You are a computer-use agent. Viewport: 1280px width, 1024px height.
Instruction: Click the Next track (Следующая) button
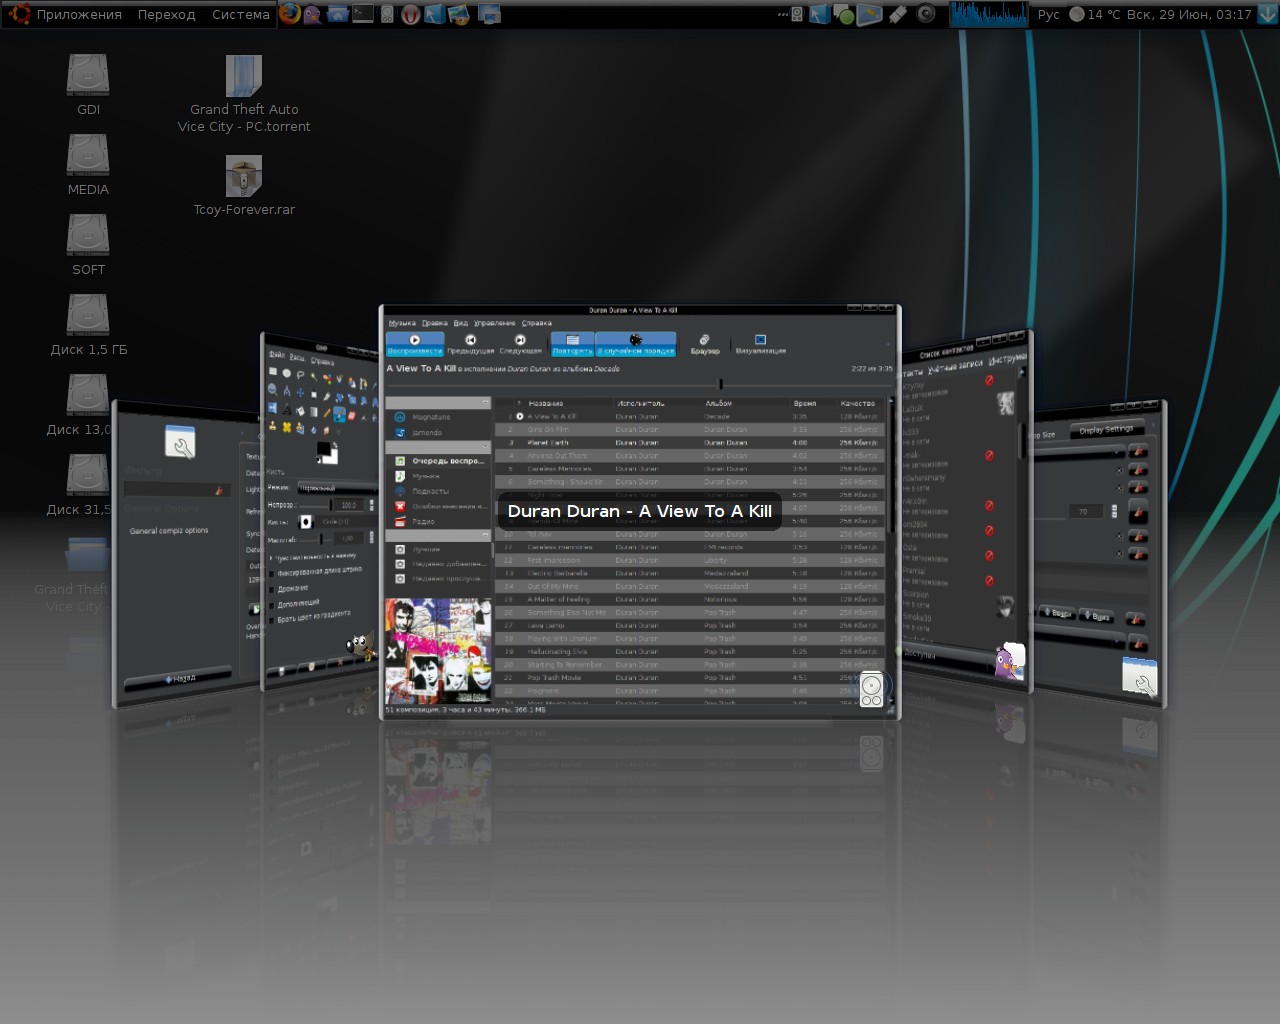click(520, 344)
